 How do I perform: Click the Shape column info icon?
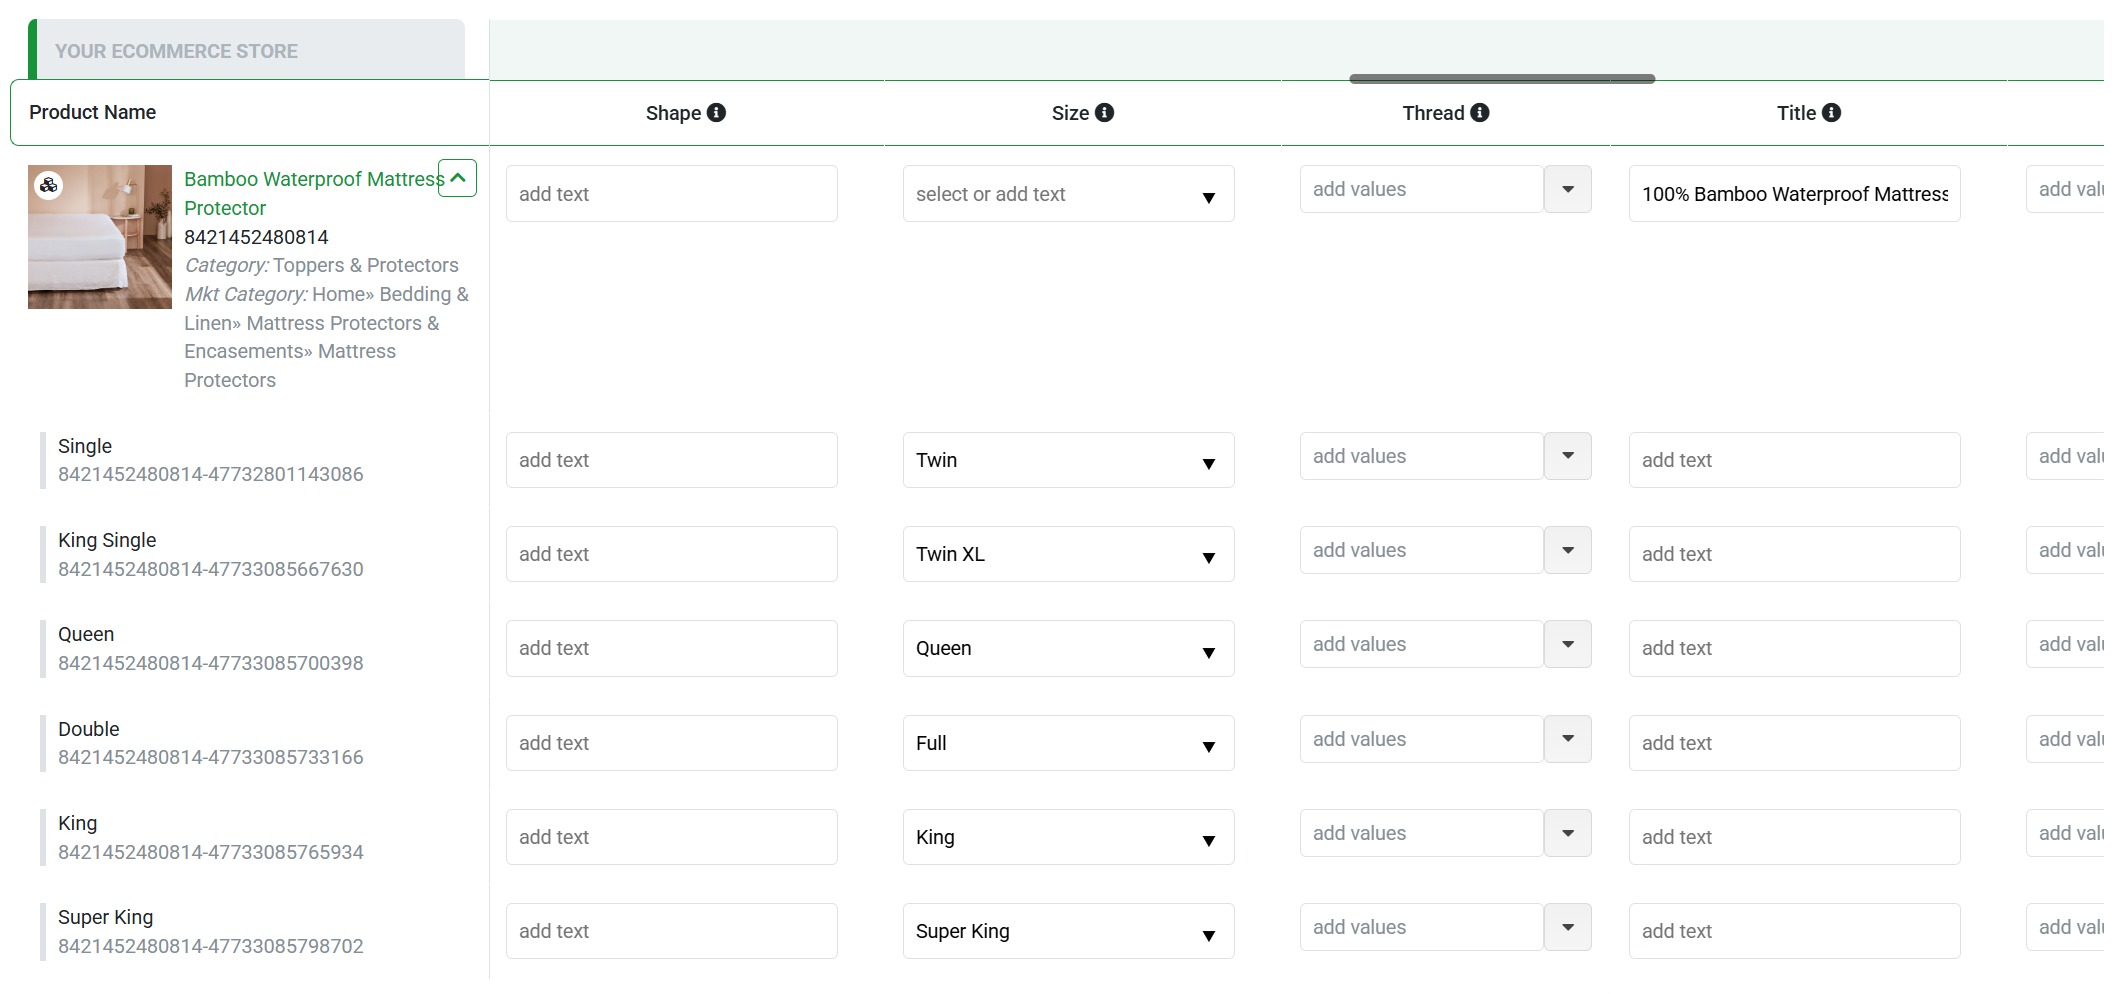click(716, 113)
